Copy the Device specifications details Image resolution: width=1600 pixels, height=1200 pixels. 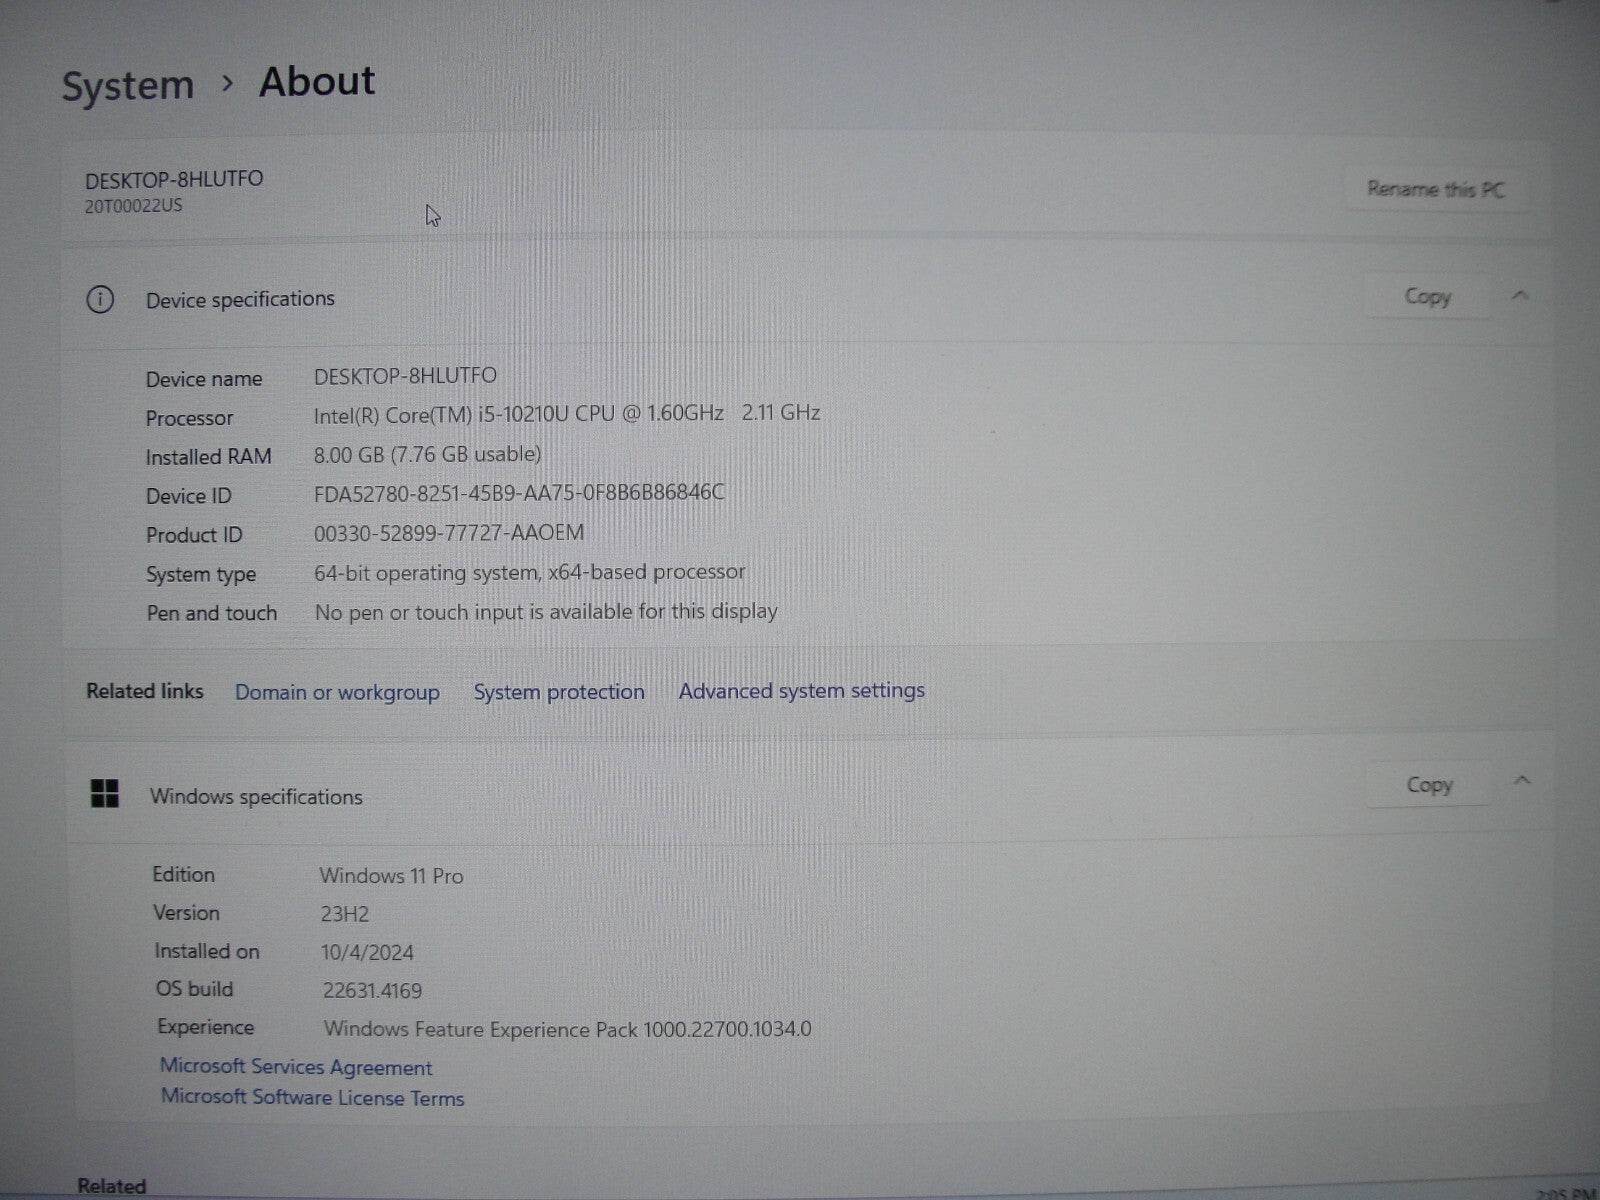pos(1428,296)
